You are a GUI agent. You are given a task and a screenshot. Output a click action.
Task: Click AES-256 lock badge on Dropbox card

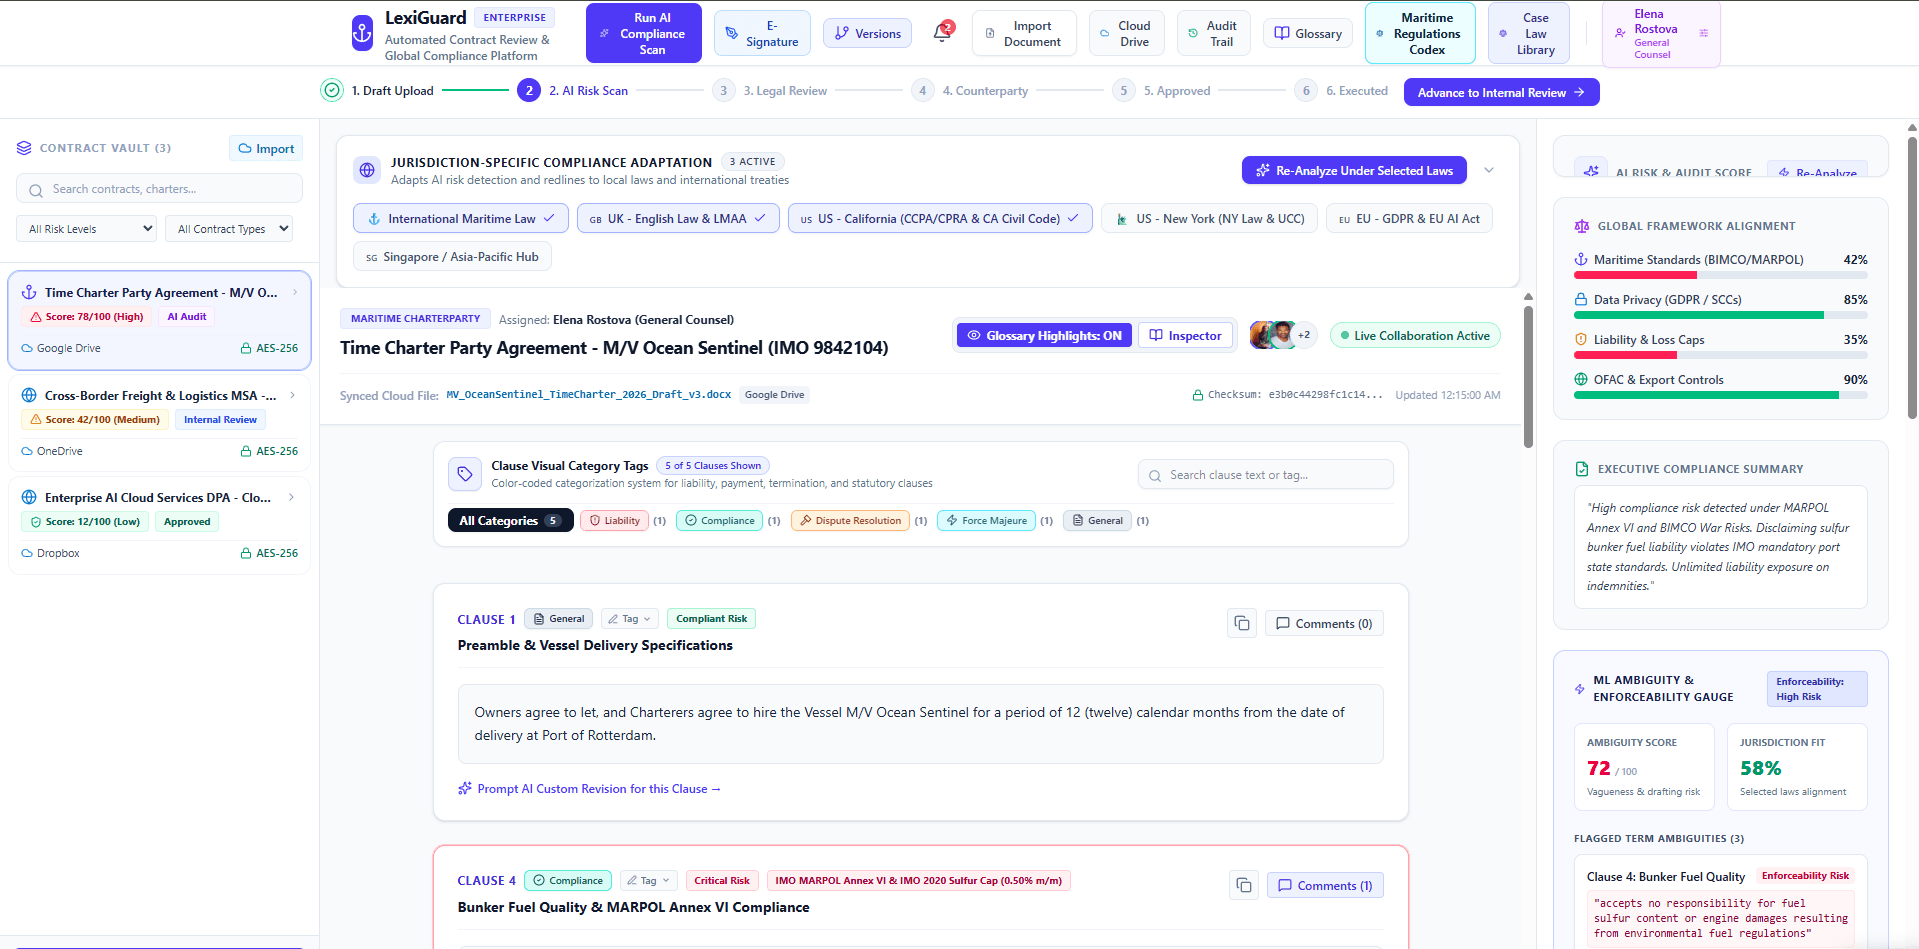click(x=269, y=553)
